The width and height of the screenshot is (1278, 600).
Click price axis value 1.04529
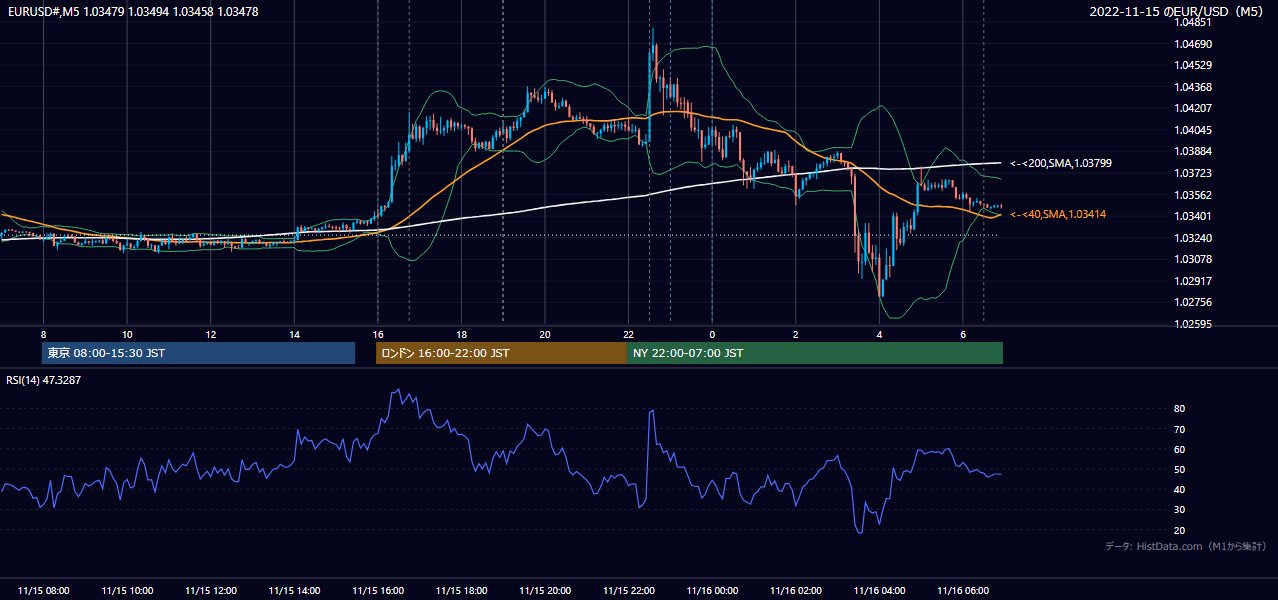tap(1195, 65)
